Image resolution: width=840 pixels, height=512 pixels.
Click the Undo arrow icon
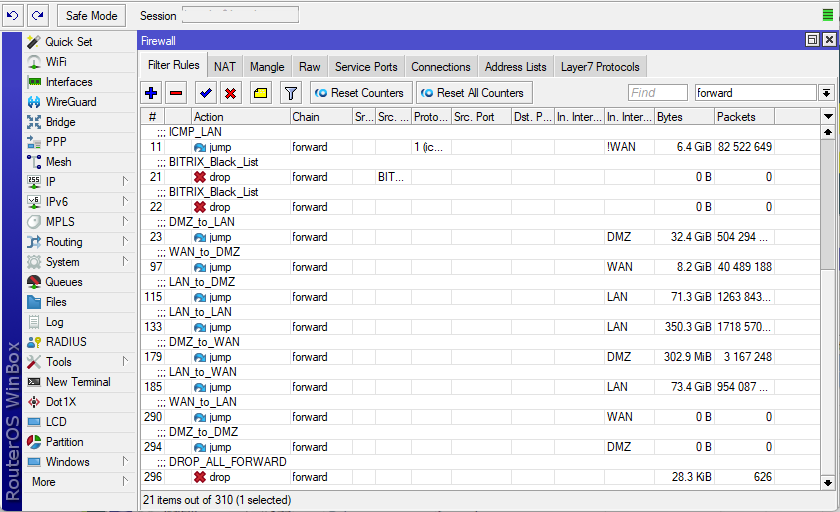(13, 15)
